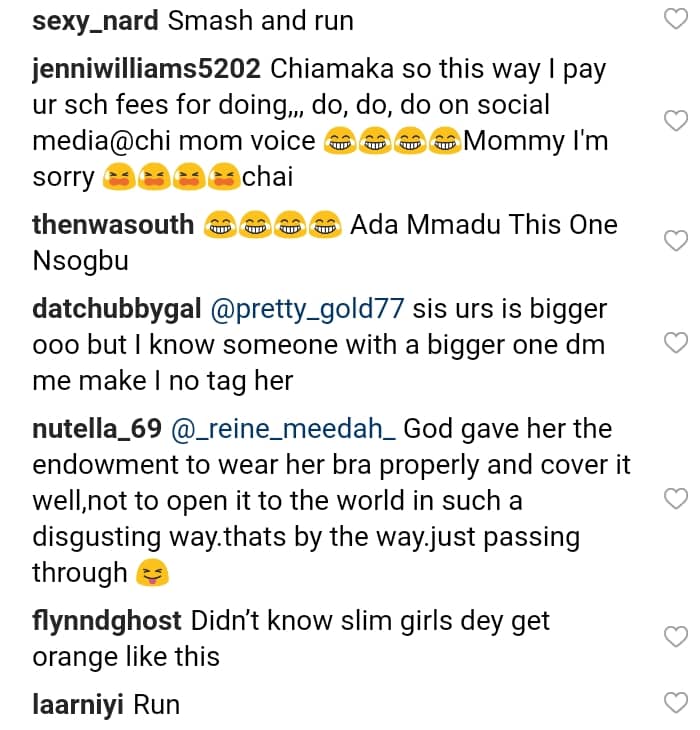700x730 pixels.
Task: Go to thenwasouth's profile
Action: [113, 225]
